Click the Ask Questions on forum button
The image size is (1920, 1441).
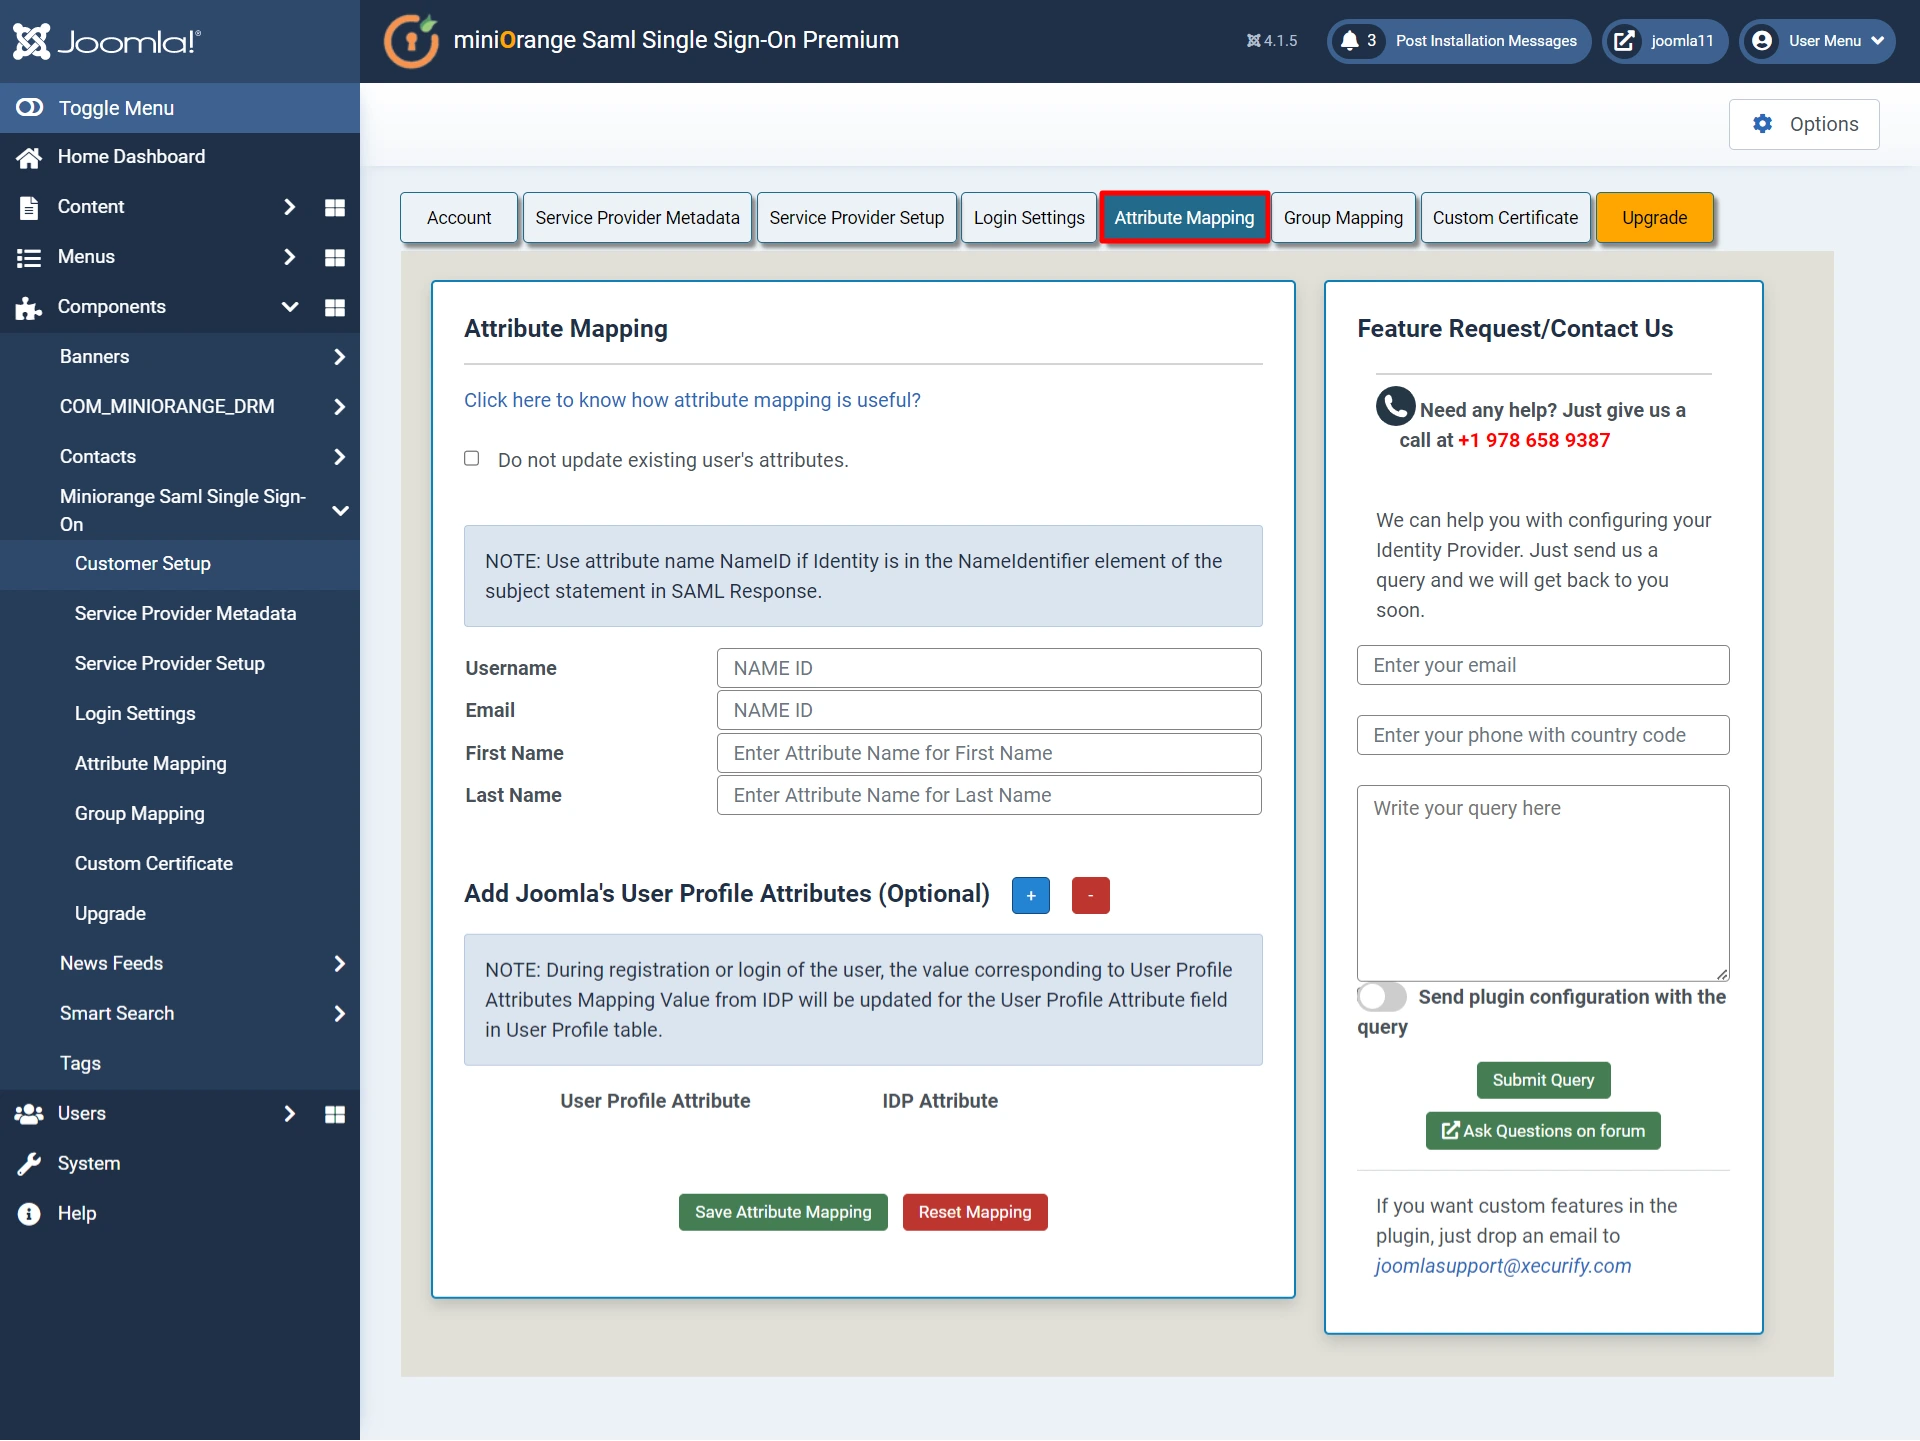[1543, 1131]
